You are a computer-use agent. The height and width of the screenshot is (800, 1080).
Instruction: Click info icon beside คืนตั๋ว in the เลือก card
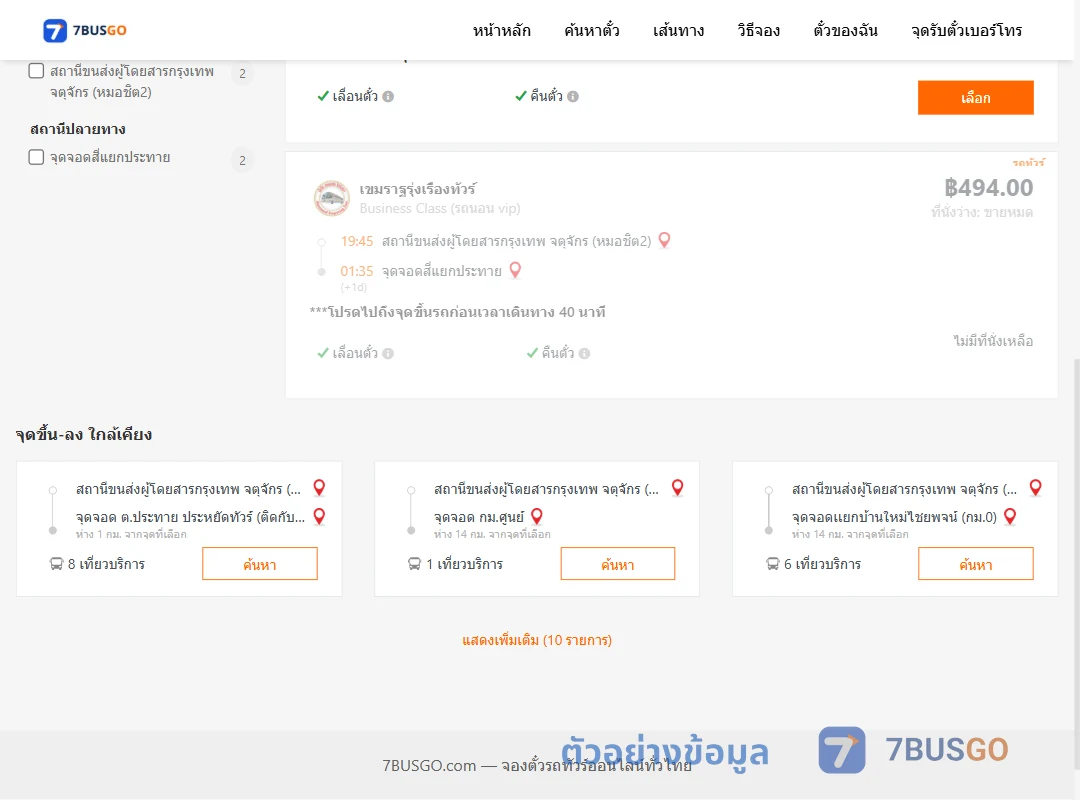[x=573, y=96]
